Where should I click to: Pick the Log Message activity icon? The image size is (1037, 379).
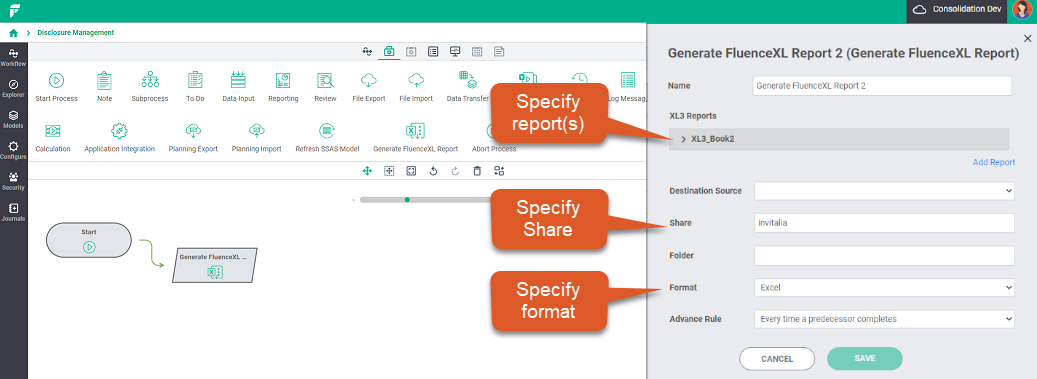(628, 81)
